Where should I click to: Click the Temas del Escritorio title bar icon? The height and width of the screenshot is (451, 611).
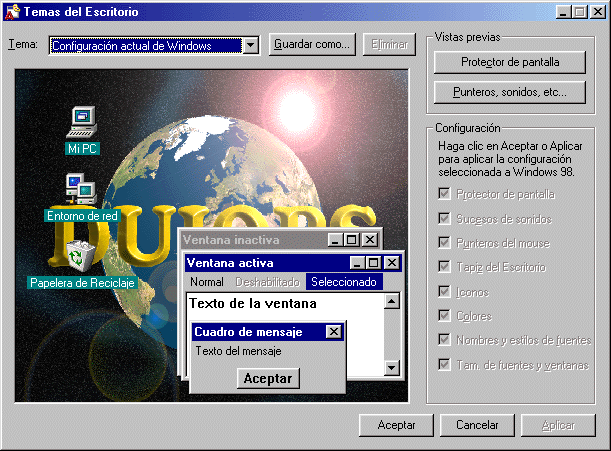tap(12, 12)
